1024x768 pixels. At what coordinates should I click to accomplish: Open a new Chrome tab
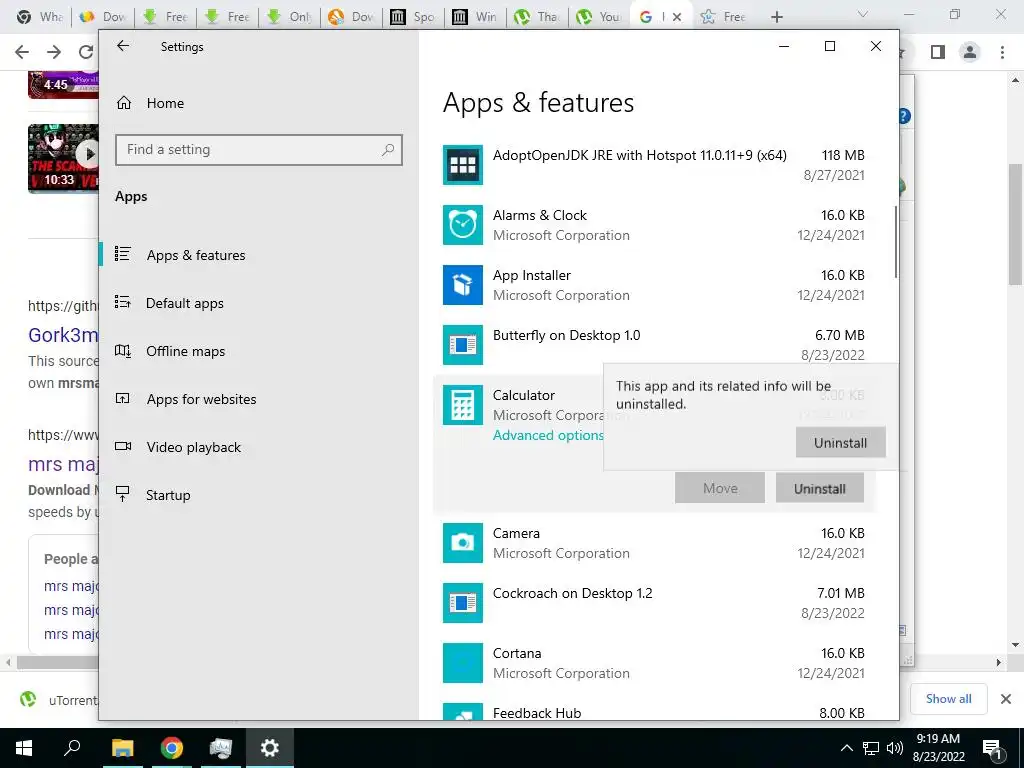776,17
